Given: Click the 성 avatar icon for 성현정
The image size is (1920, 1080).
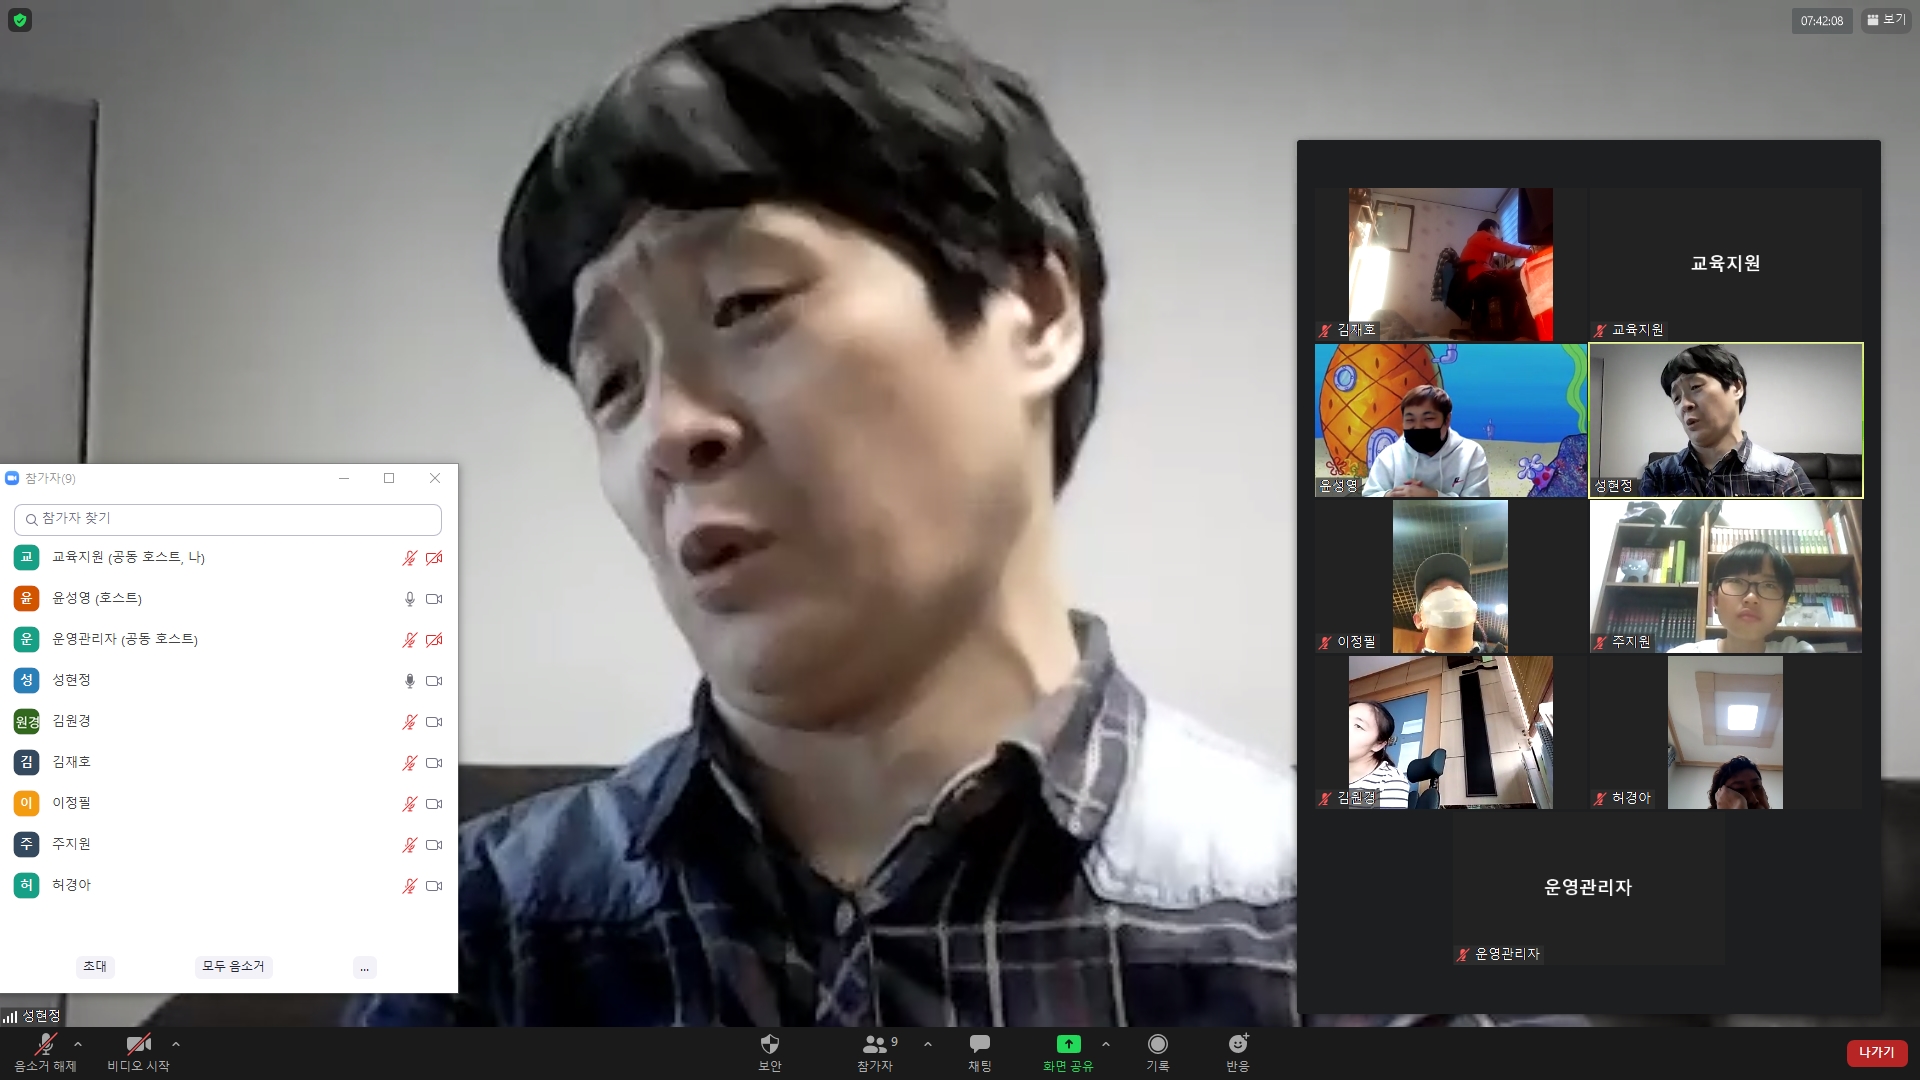Looking at the screenshot, I should pos(26,680).
